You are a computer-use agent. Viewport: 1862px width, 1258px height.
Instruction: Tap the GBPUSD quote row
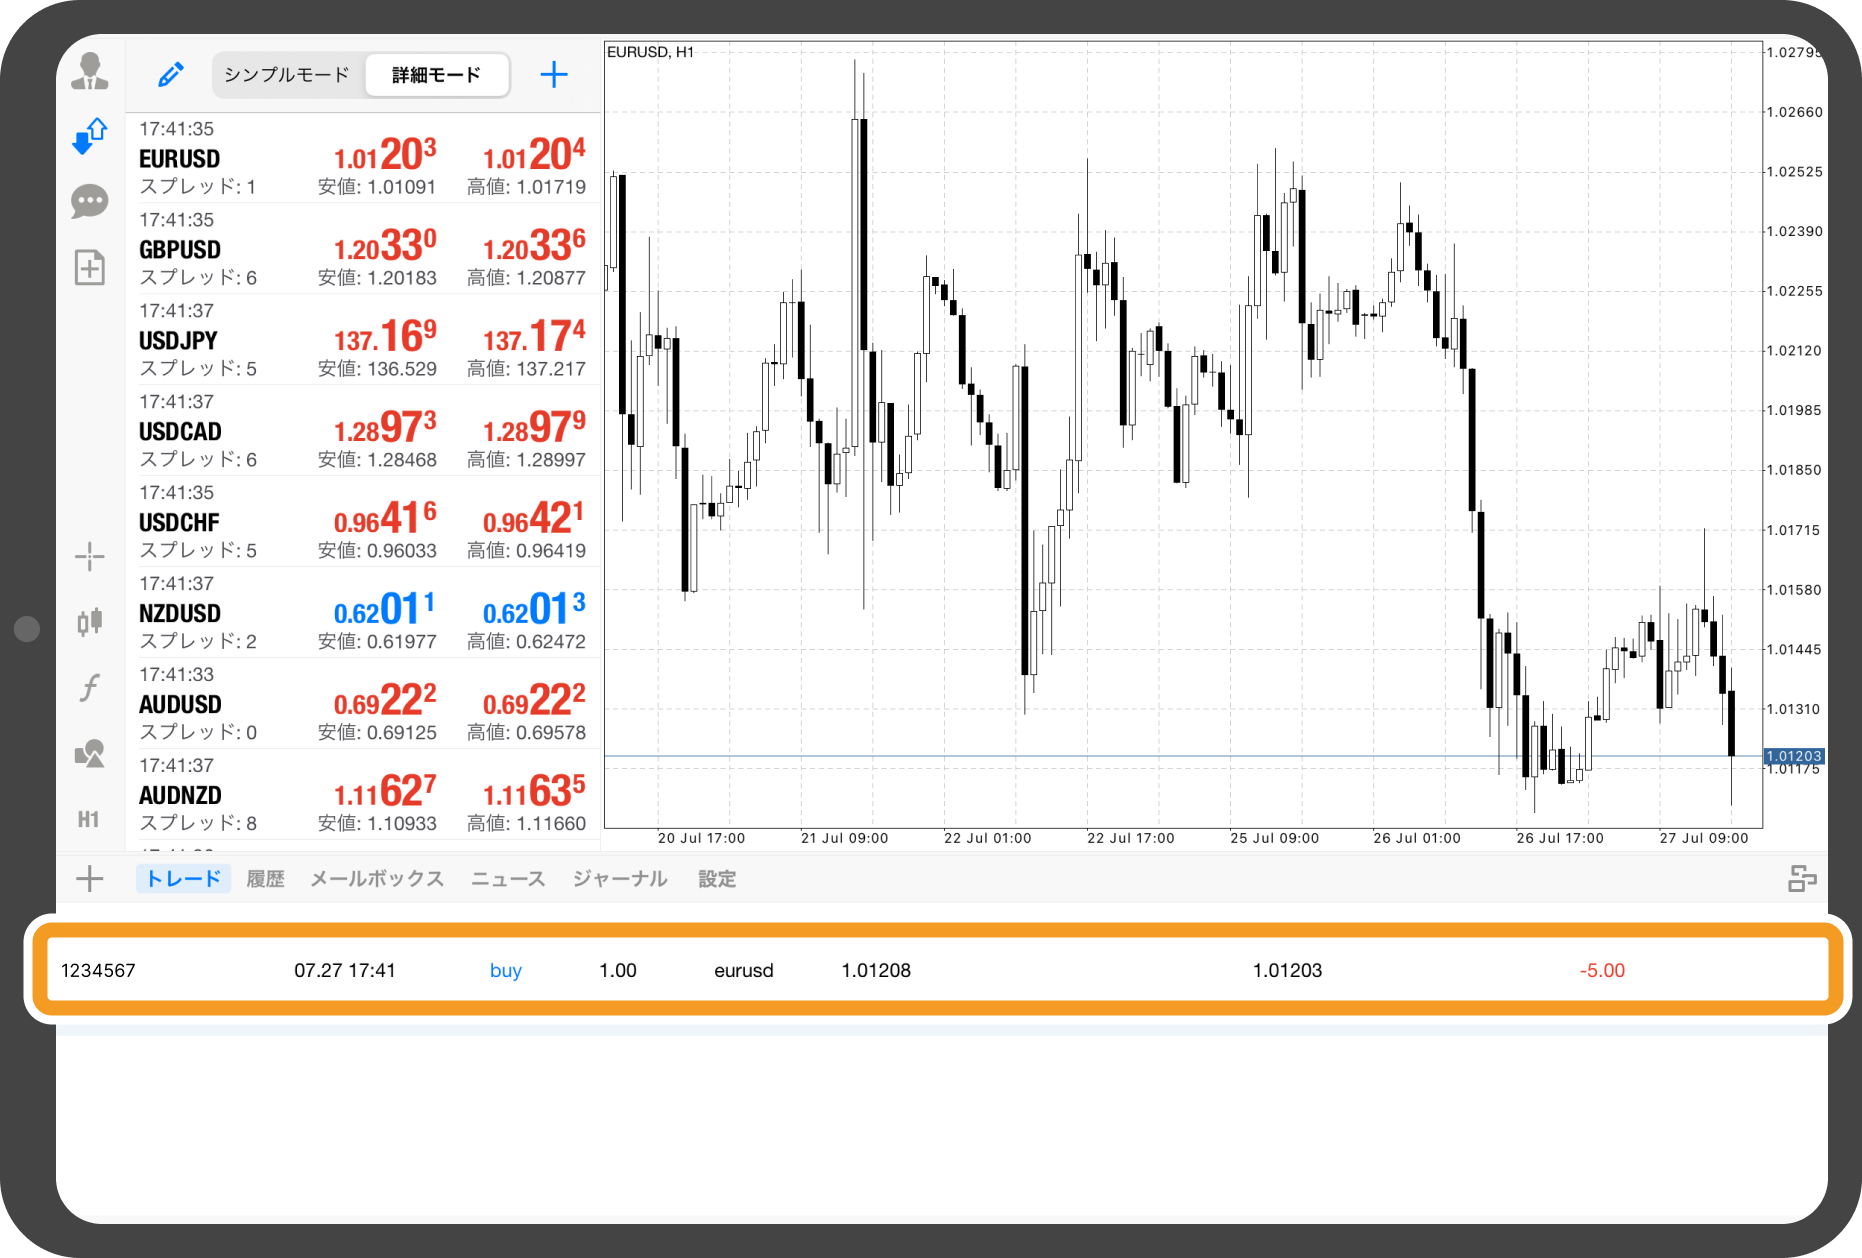tap(363, 249)
